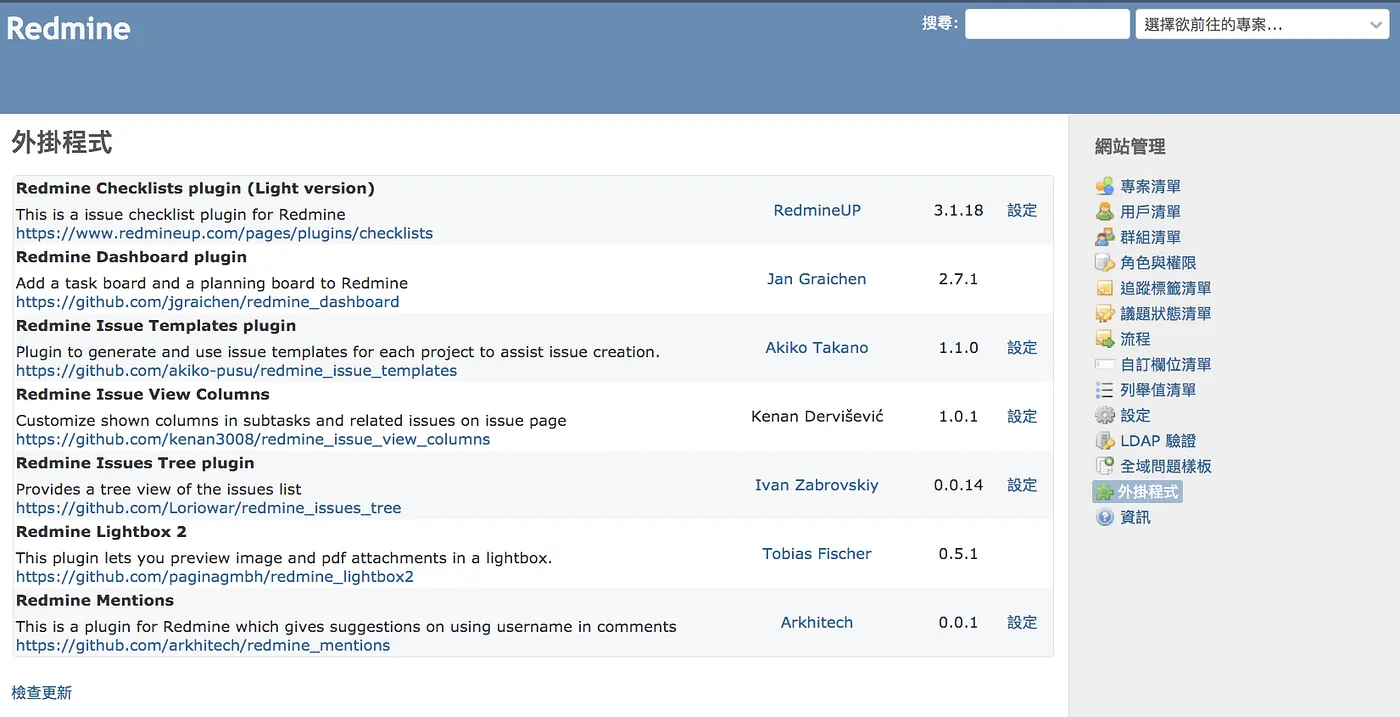Open the 選擇欲前往的專案 project dropdown
This screenshot has height=717, width=1400.
pos(1262,25)
